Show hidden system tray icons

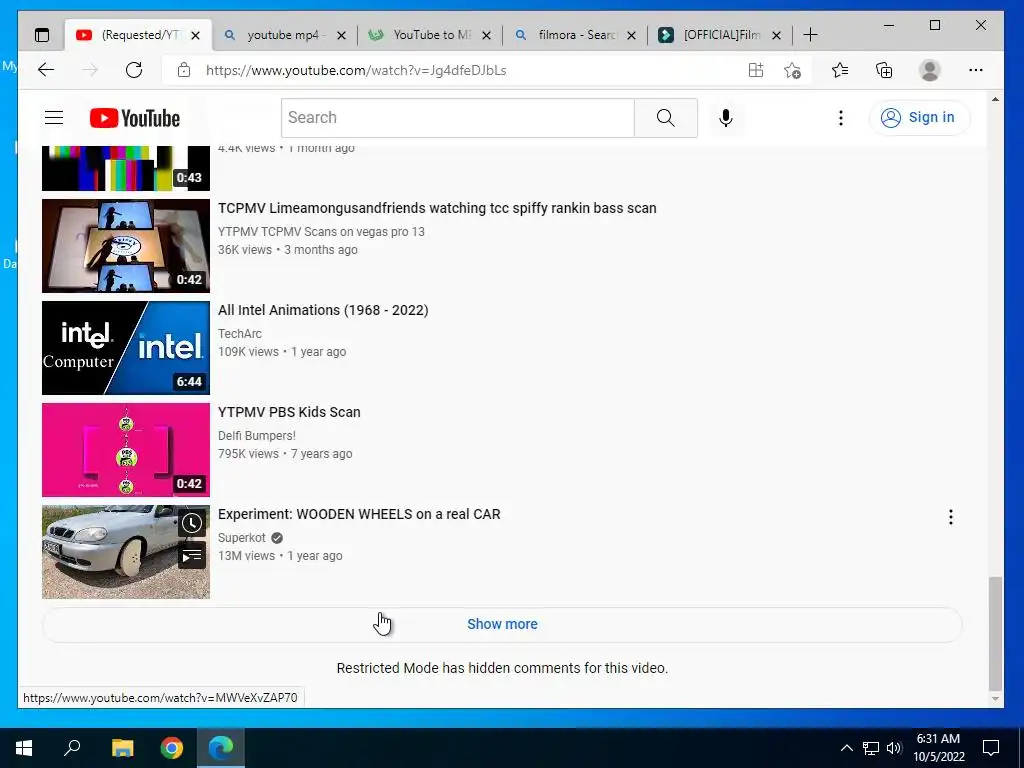[846, 748]
